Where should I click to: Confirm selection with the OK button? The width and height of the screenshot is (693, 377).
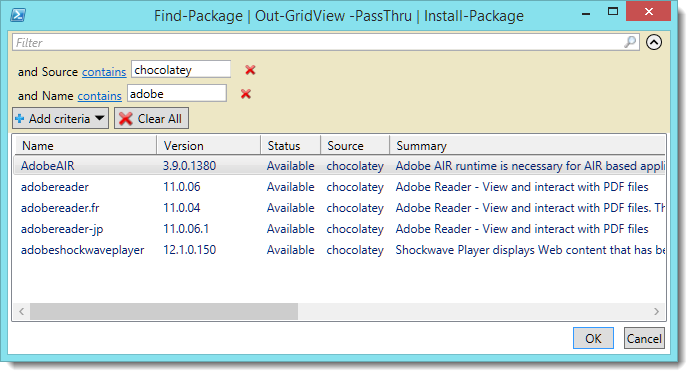pyautogui.click(x=593, y=339)
